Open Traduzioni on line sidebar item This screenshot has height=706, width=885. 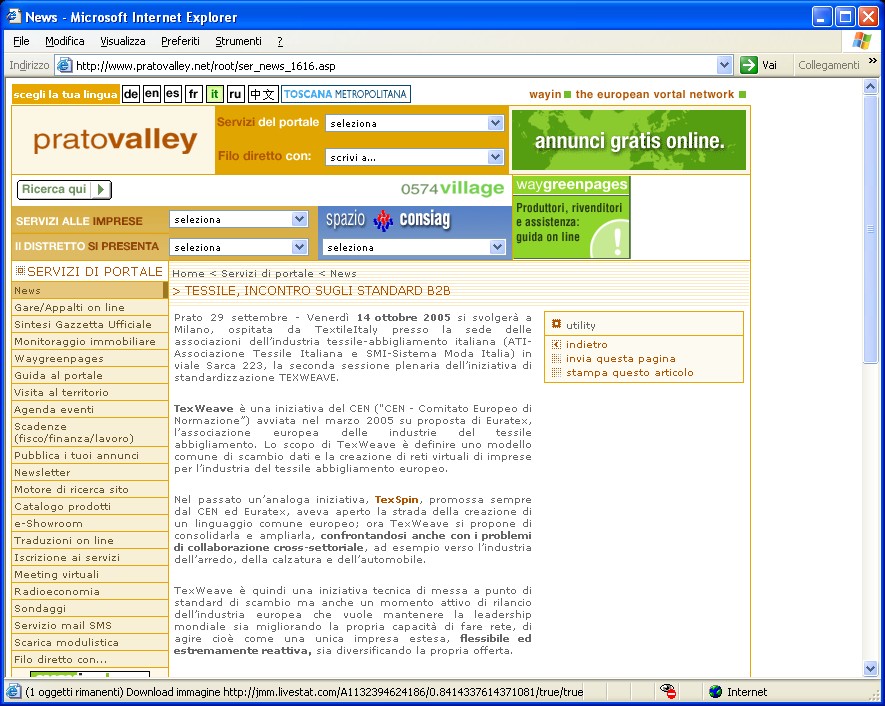(x=89, y=540)
